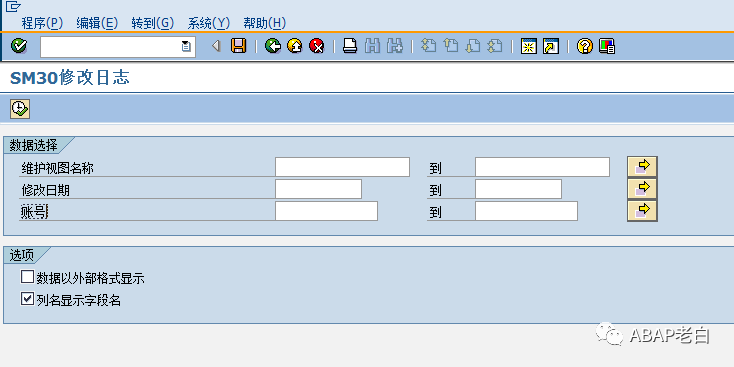This screenshot has width=734, height=367.
Task: Uncheck 列名显示字段名 checkbox
Action: (28, 299)
